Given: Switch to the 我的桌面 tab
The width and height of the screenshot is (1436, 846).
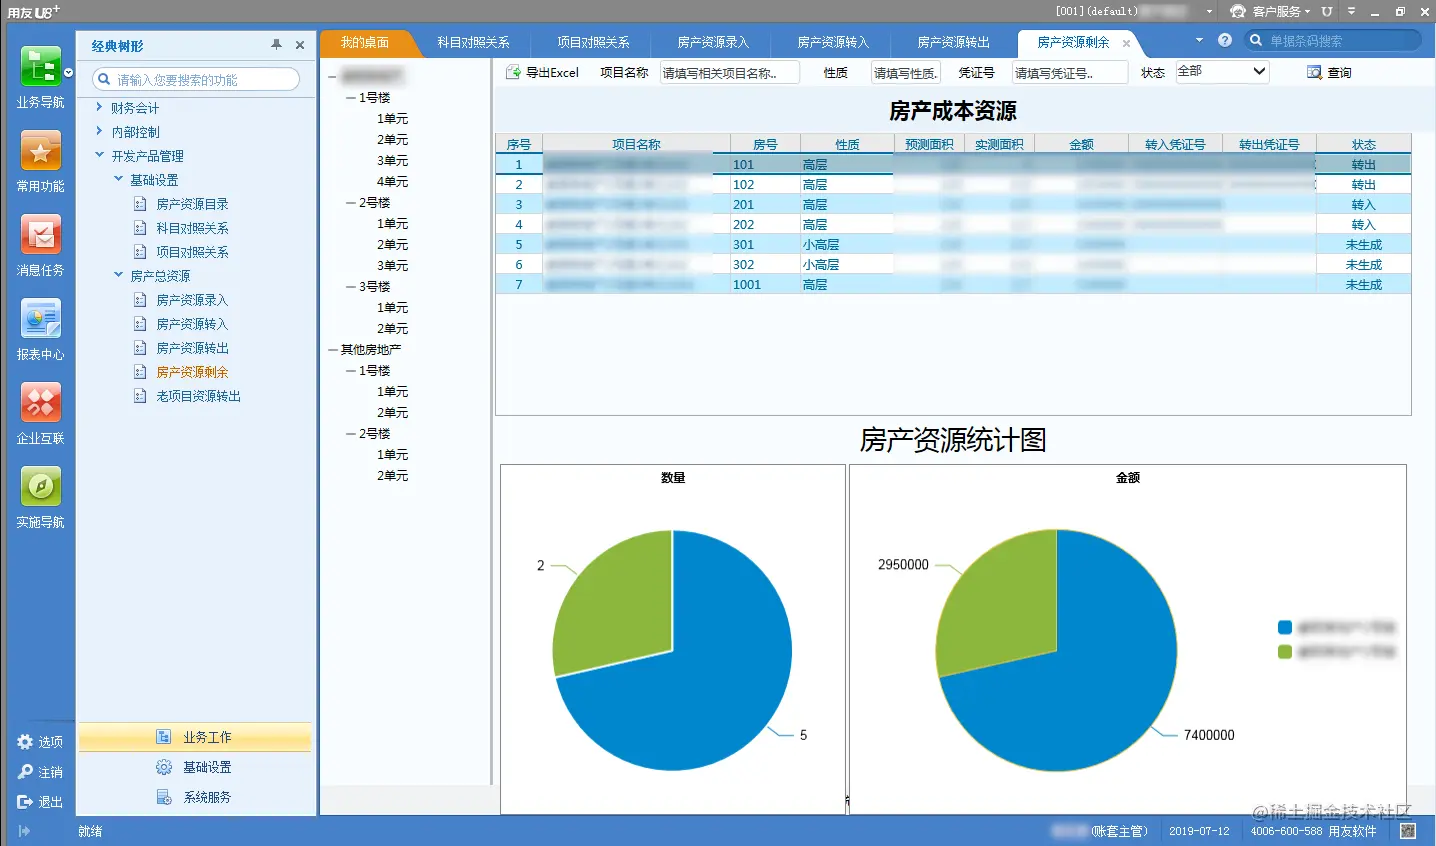Looking at the screenshot, I should click(x=364, y=42).
